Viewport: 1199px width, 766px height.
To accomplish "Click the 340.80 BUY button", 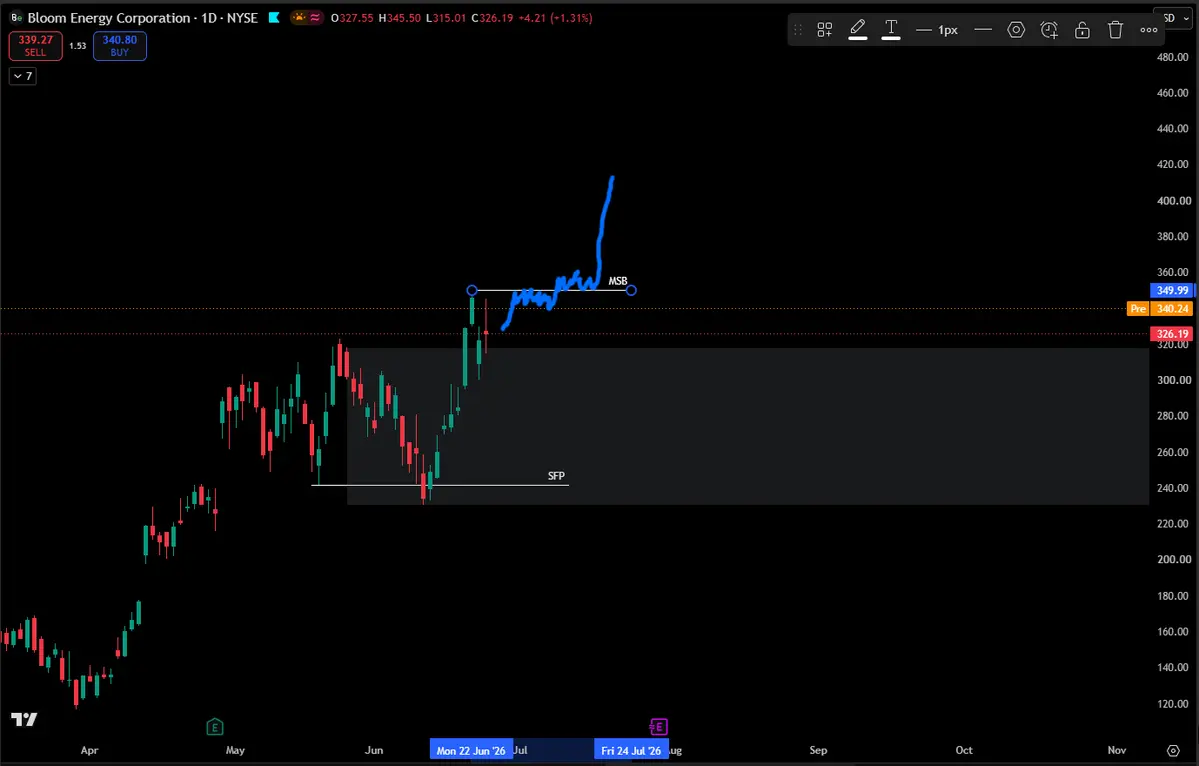I will [x=120, y=46].
